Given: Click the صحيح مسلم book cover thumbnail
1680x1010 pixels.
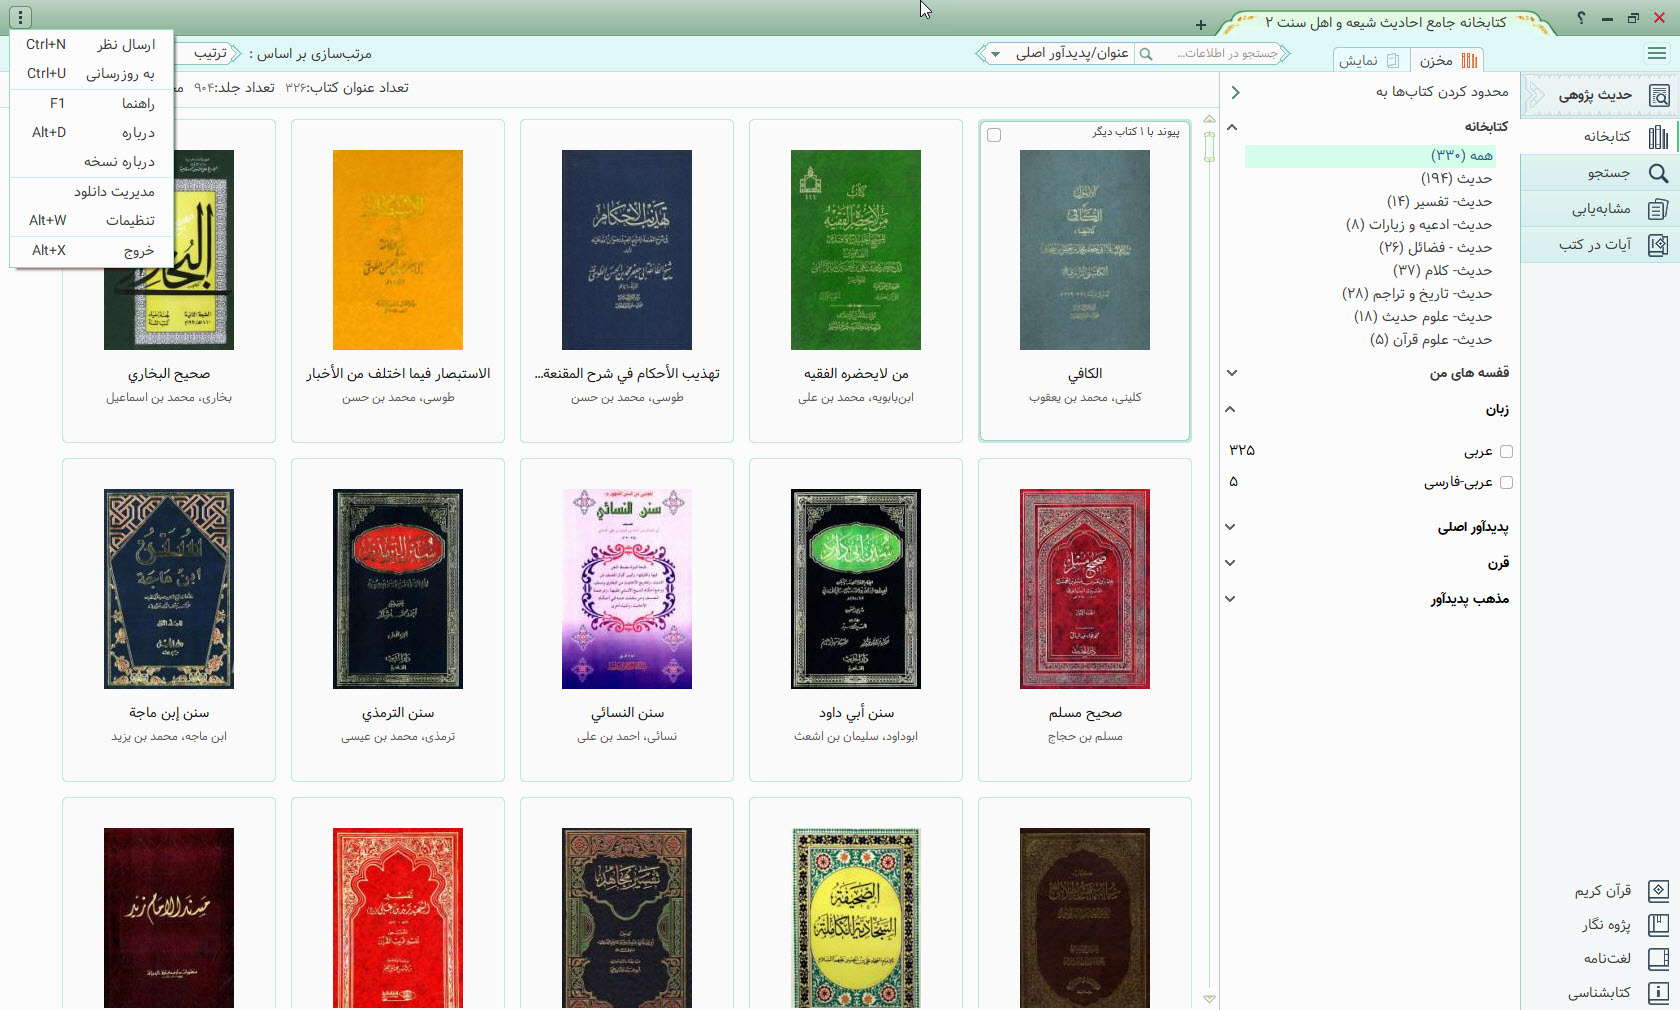Looking at the screenshot, I should point(1084,589).
